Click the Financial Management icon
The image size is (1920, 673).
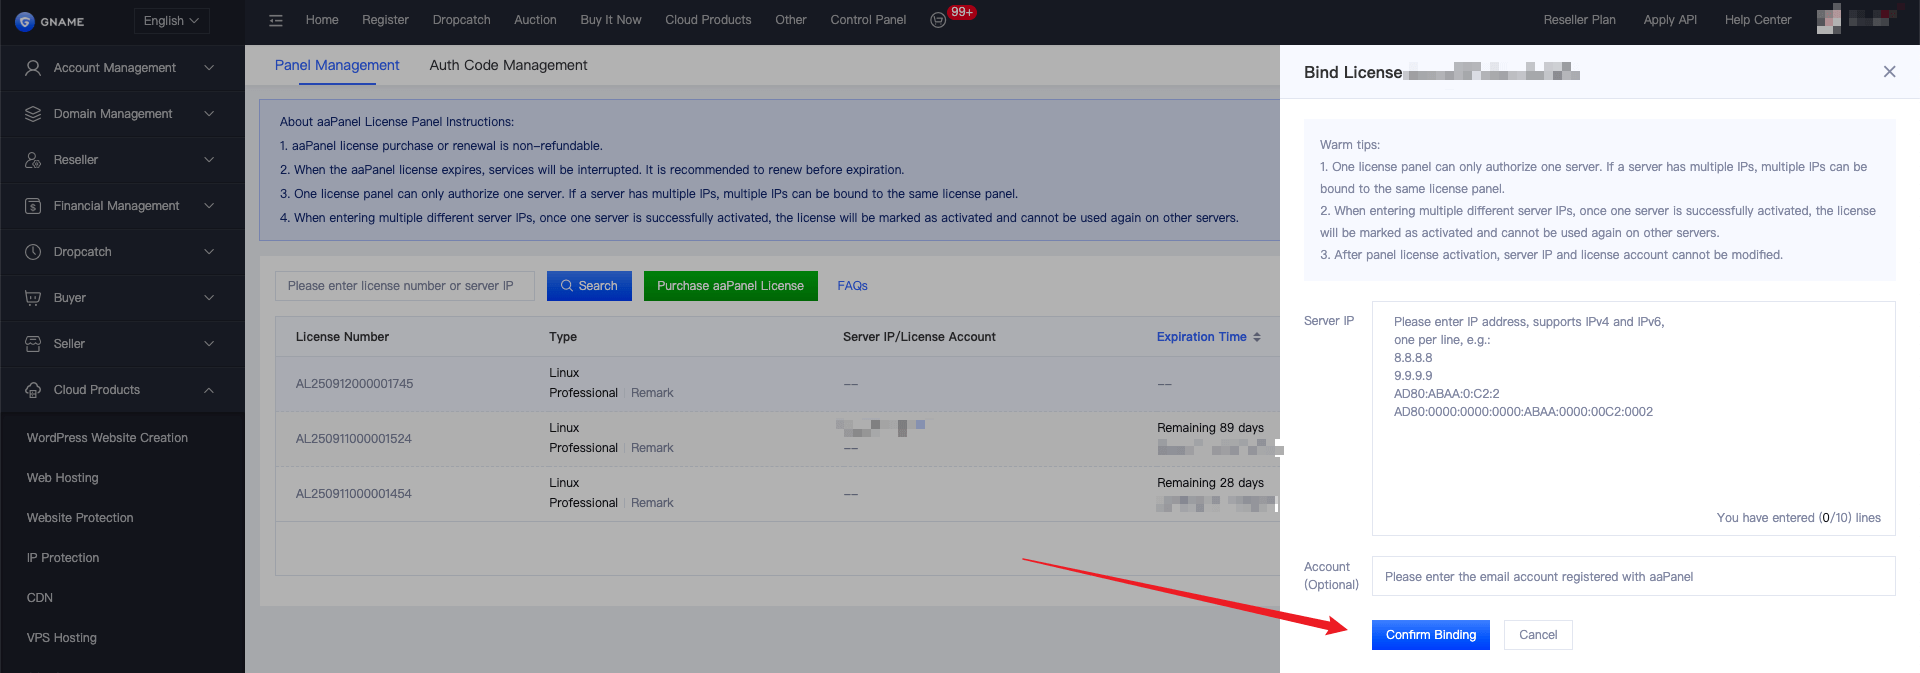[x=33, y=206]
